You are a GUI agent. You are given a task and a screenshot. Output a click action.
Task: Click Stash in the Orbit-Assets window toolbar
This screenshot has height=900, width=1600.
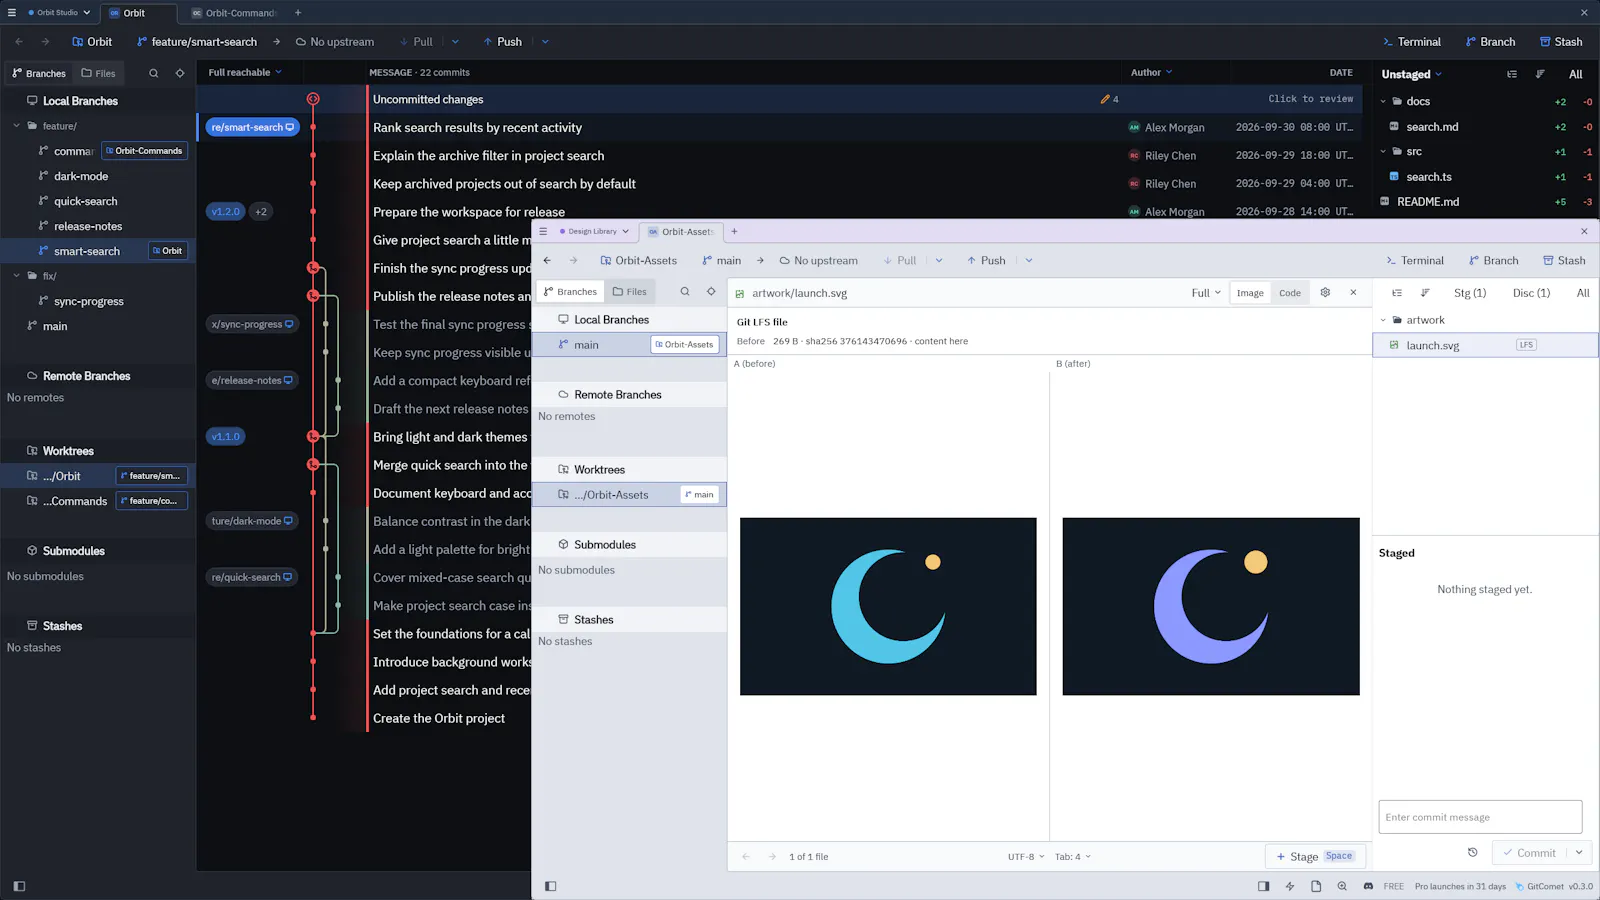(1564, 260)
